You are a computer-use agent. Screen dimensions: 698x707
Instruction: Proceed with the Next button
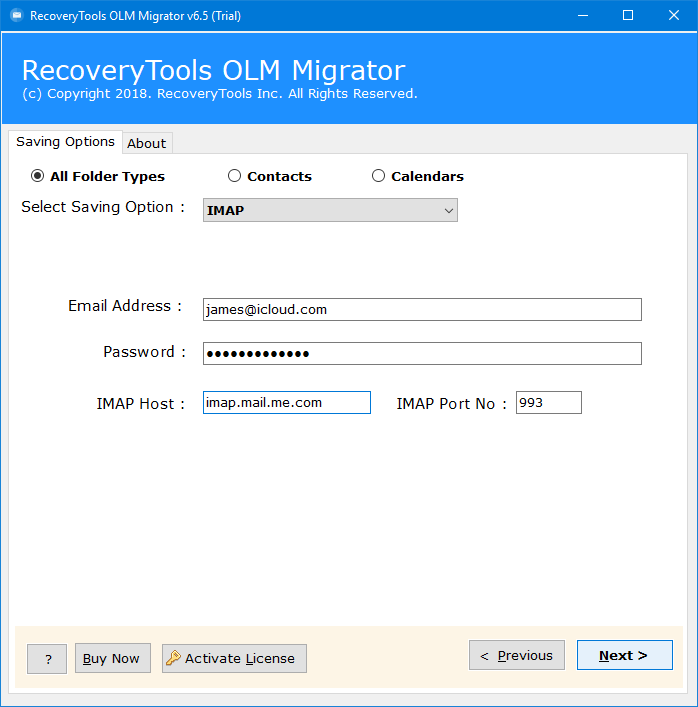[x=625, y=655]
